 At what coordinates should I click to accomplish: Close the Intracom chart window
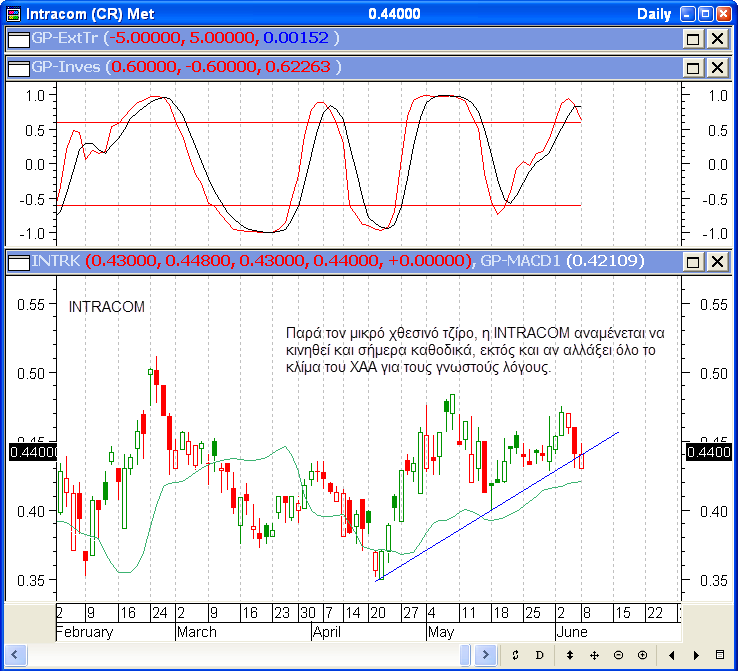pos(723,14)
